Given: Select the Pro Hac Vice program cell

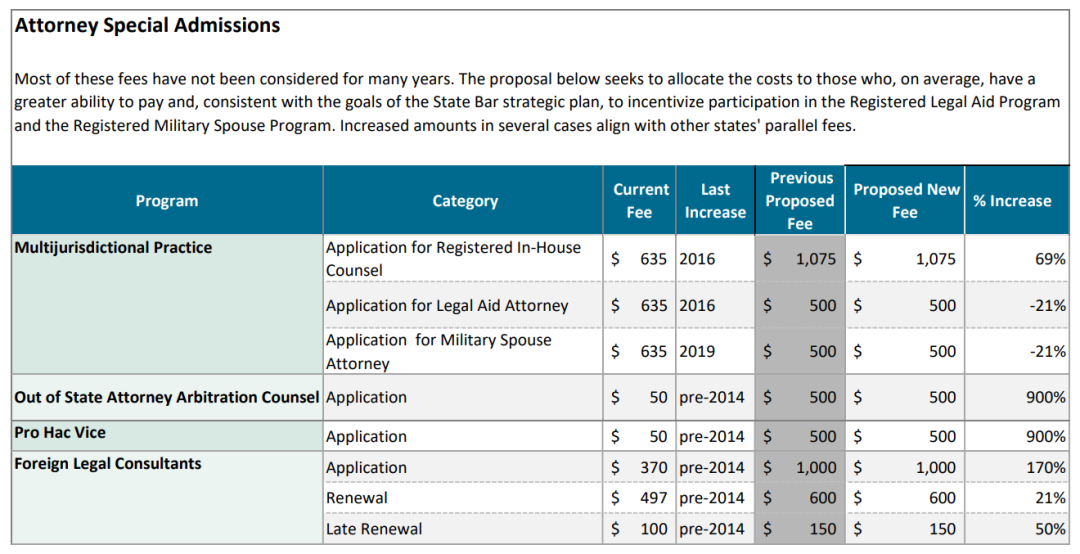Looking at the screenshot, I should (x=60, y=433).
